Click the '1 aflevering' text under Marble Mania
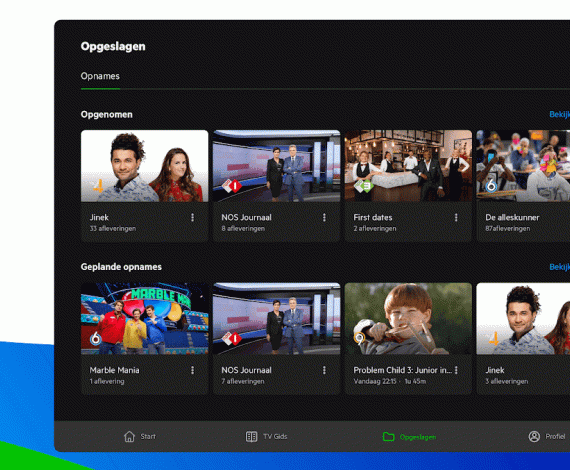This screenshot has height=470, width=570. coord(107,381)
